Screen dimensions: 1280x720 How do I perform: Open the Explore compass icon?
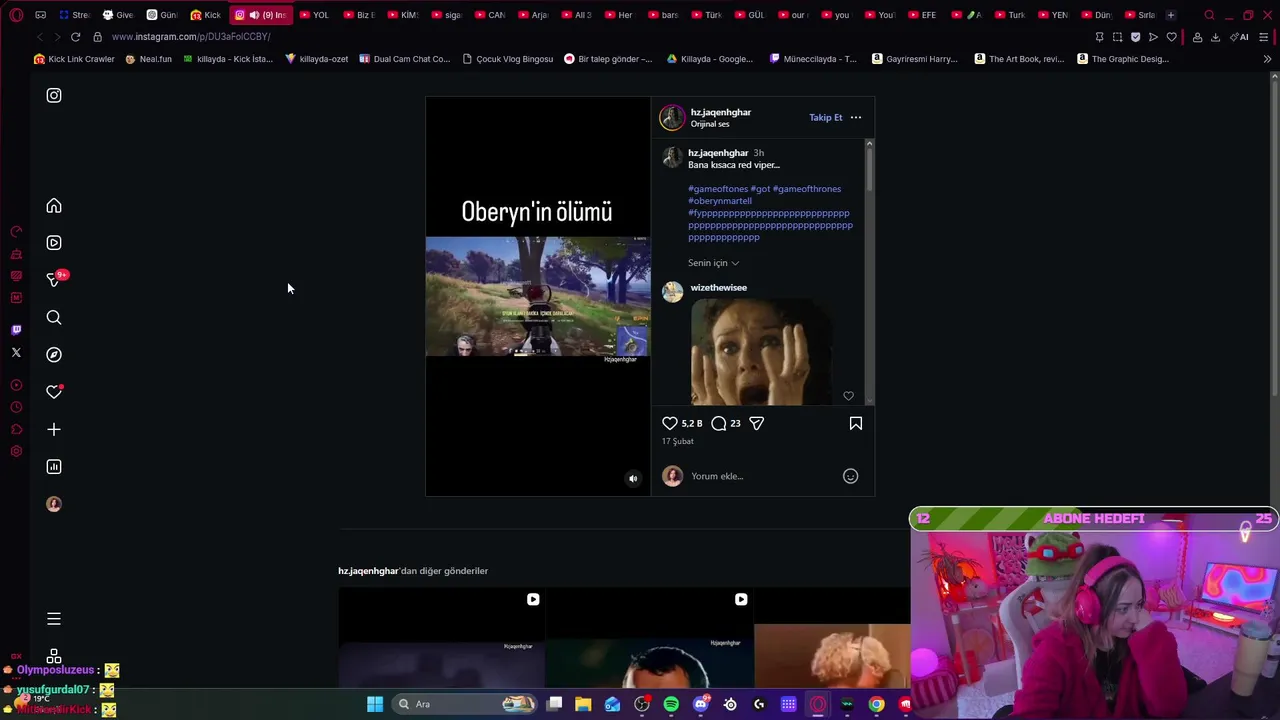click(54, 355)
